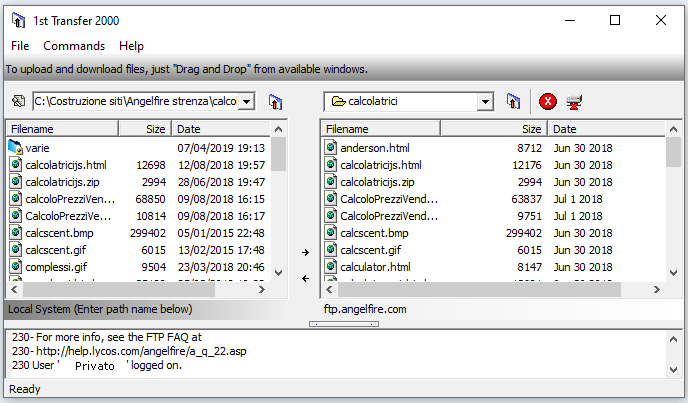The image size is (688, 403).
Task: Click local size value 299402
Action: [148, 233]
